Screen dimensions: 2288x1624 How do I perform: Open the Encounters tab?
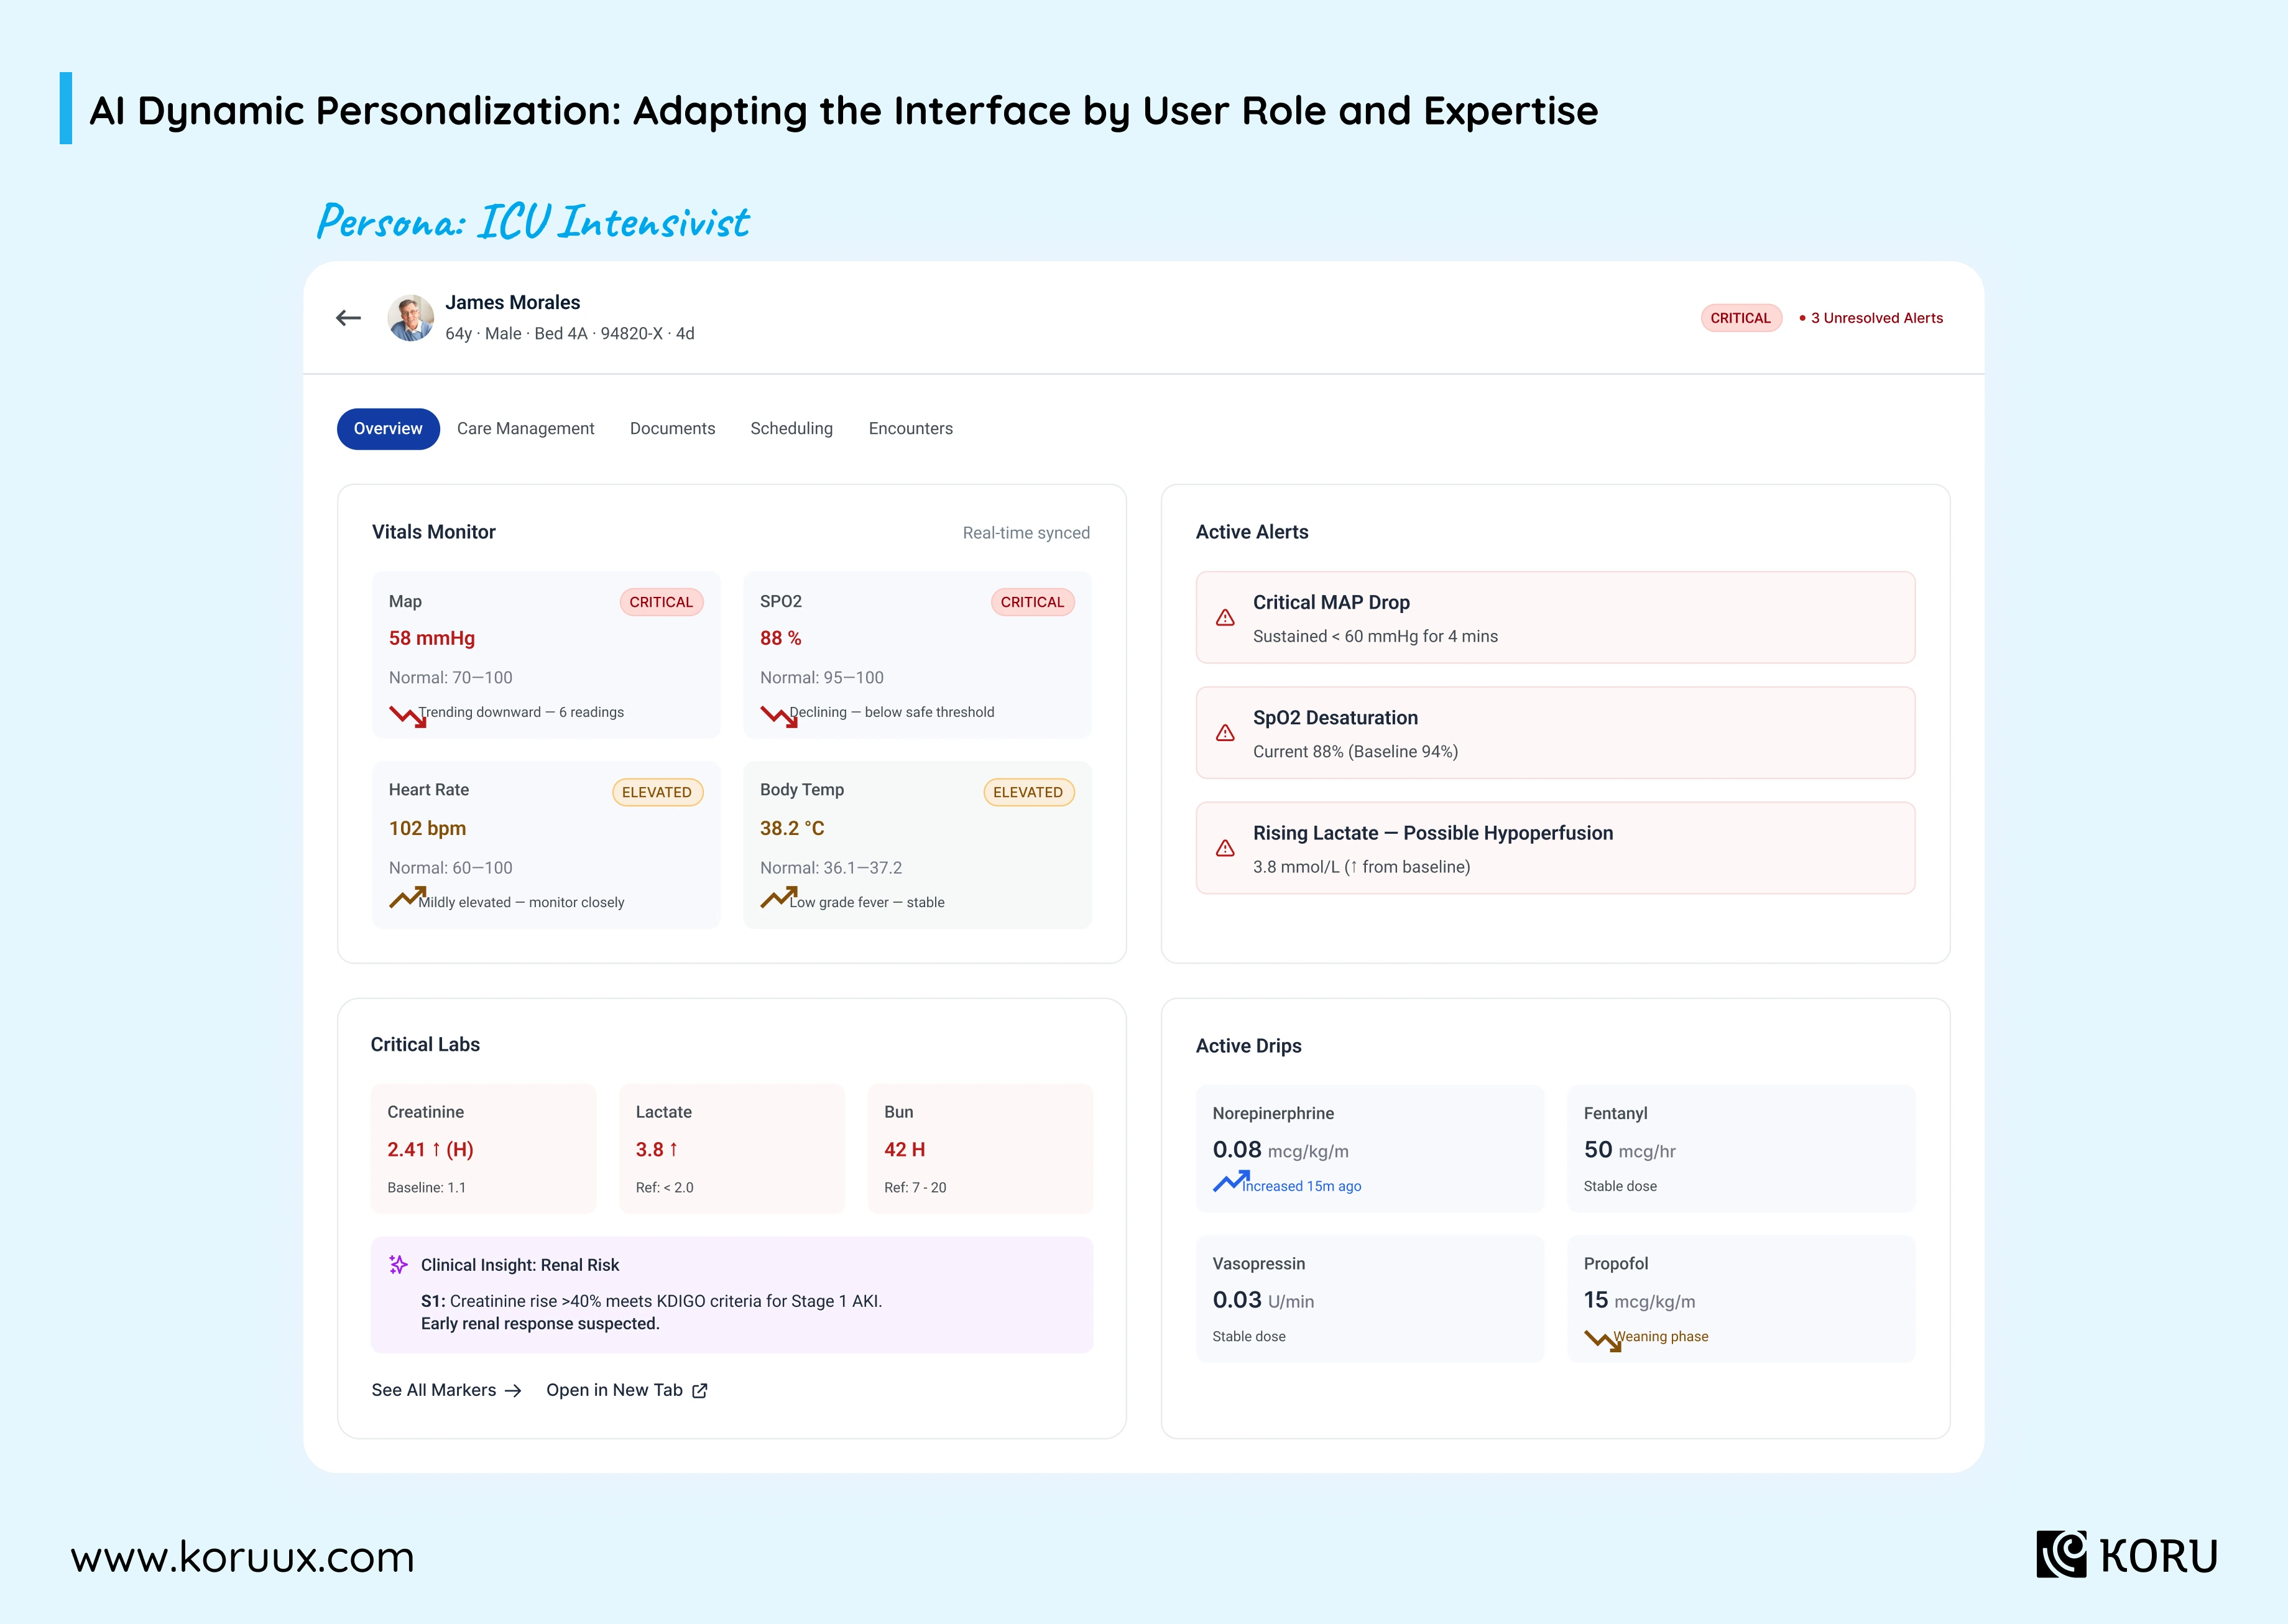[x=910, y=429]
